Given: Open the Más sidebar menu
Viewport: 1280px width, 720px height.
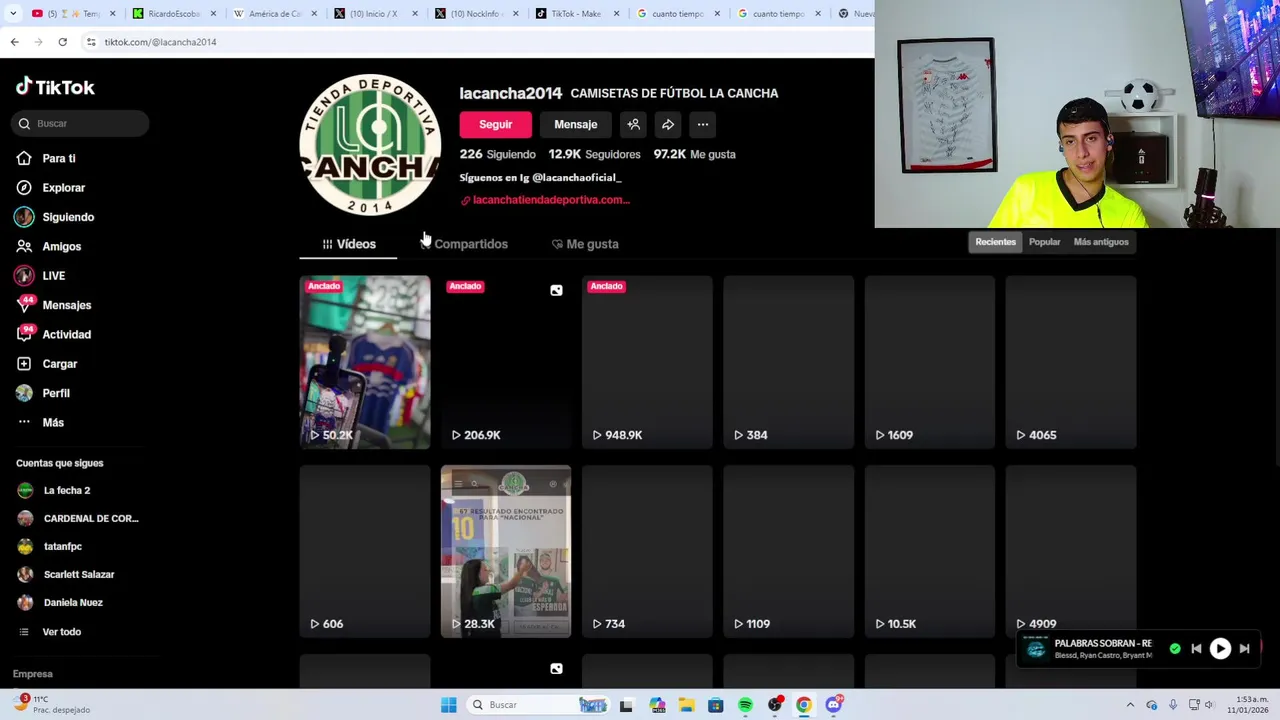Looking at the screenshot, I should (x=52, y=422).
